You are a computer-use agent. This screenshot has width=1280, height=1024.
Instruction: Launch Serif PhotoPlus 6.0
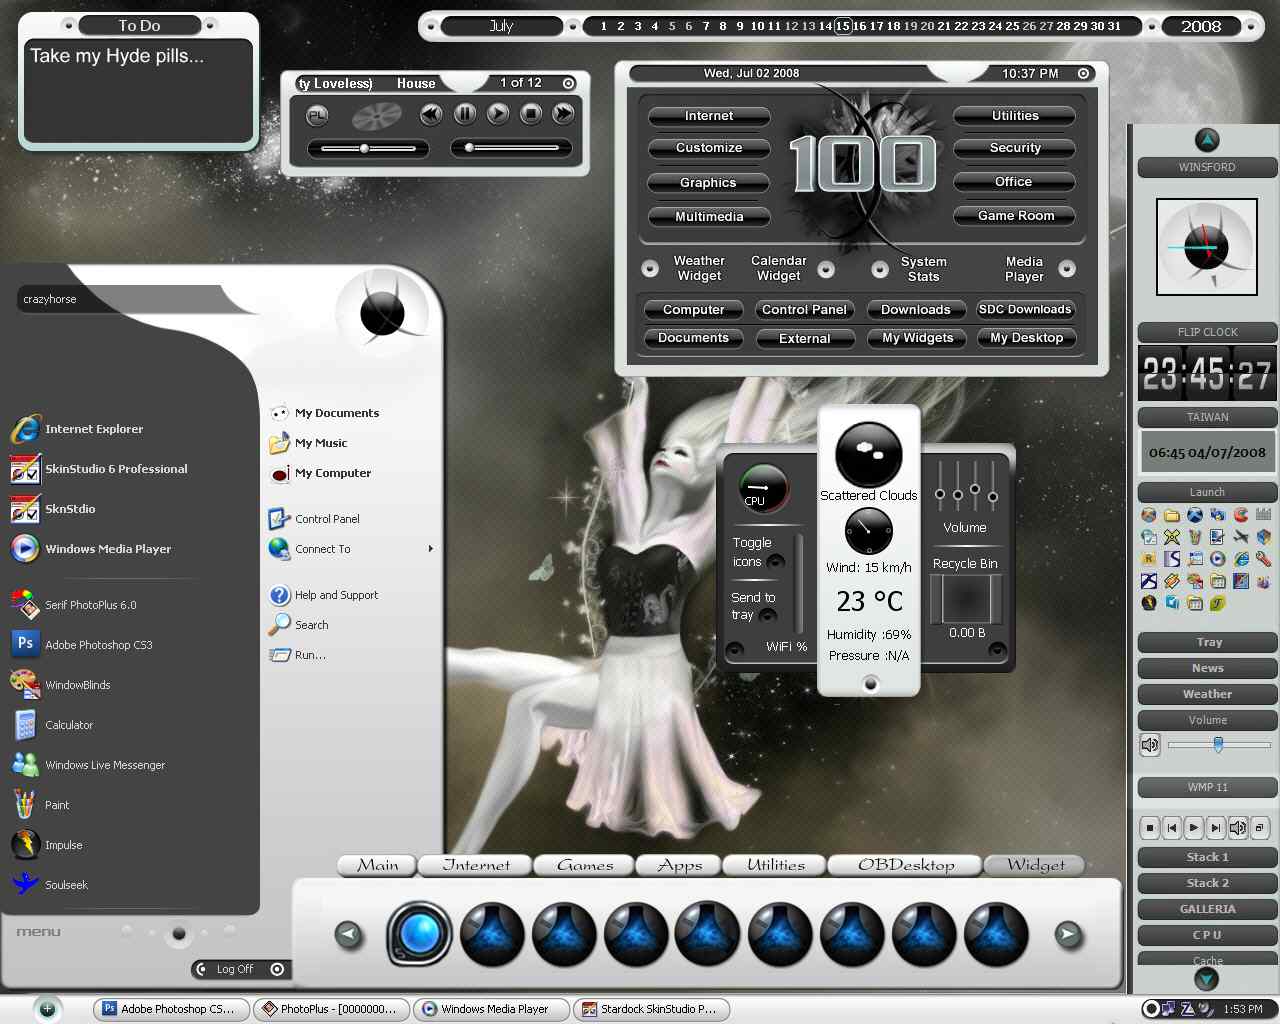point(74,605)
